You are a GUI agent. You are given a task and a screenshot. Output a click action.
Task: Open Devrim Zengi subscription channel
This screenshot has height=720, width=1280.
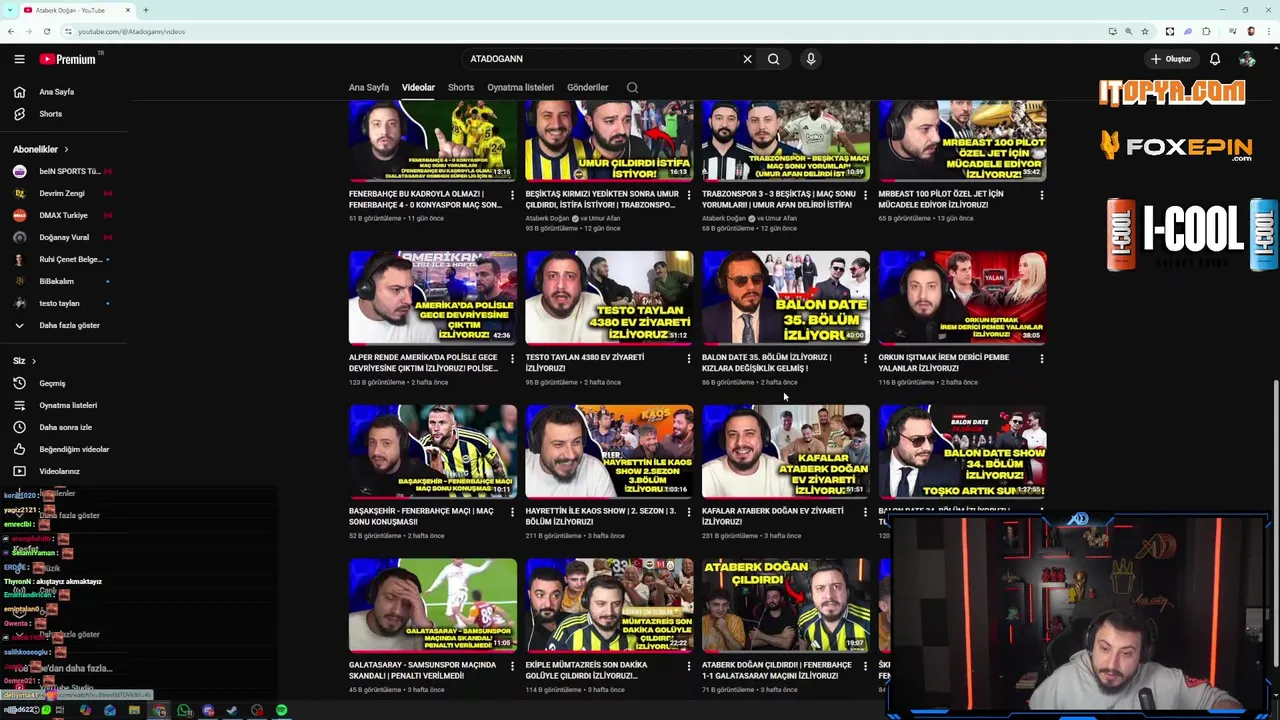63,193
